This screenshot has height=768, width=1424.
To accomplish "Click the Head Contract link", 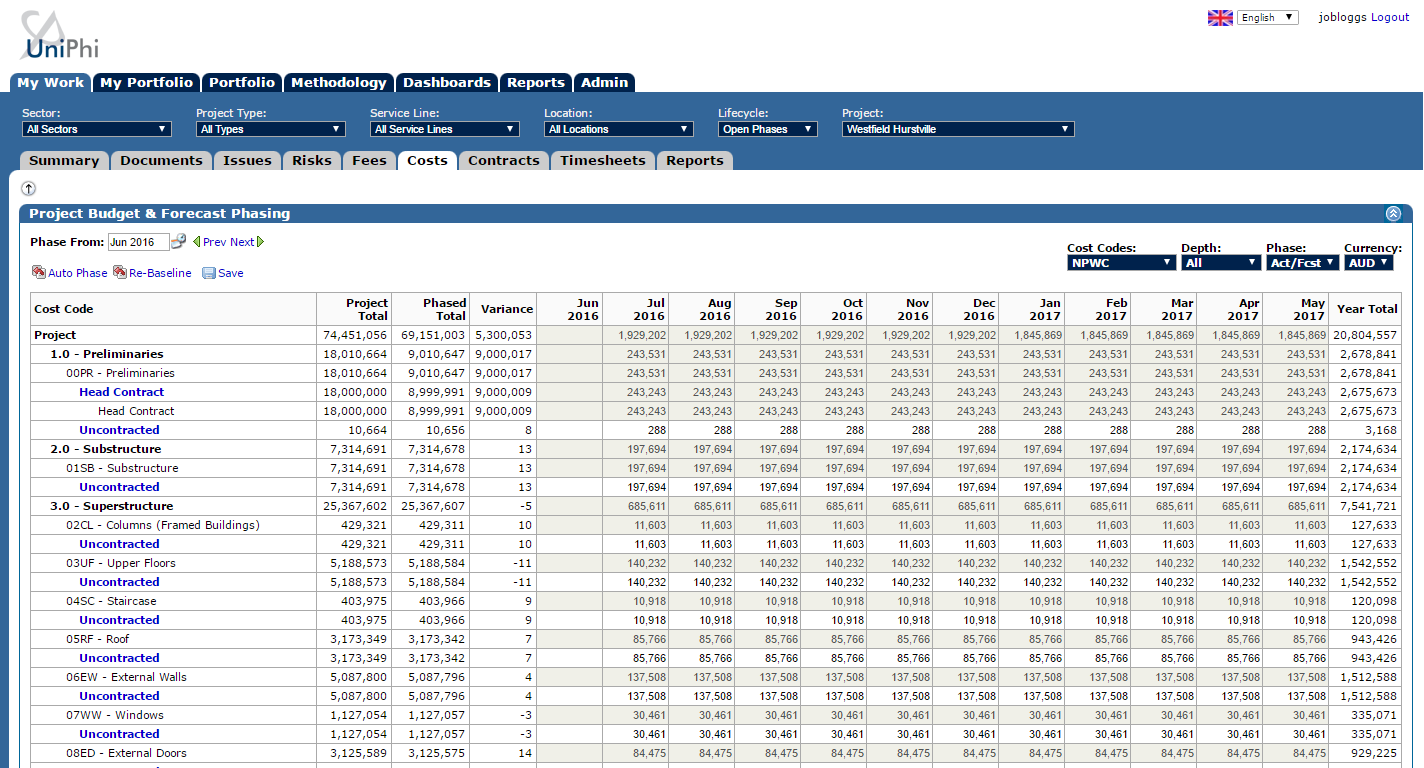I will pos(121,392).
